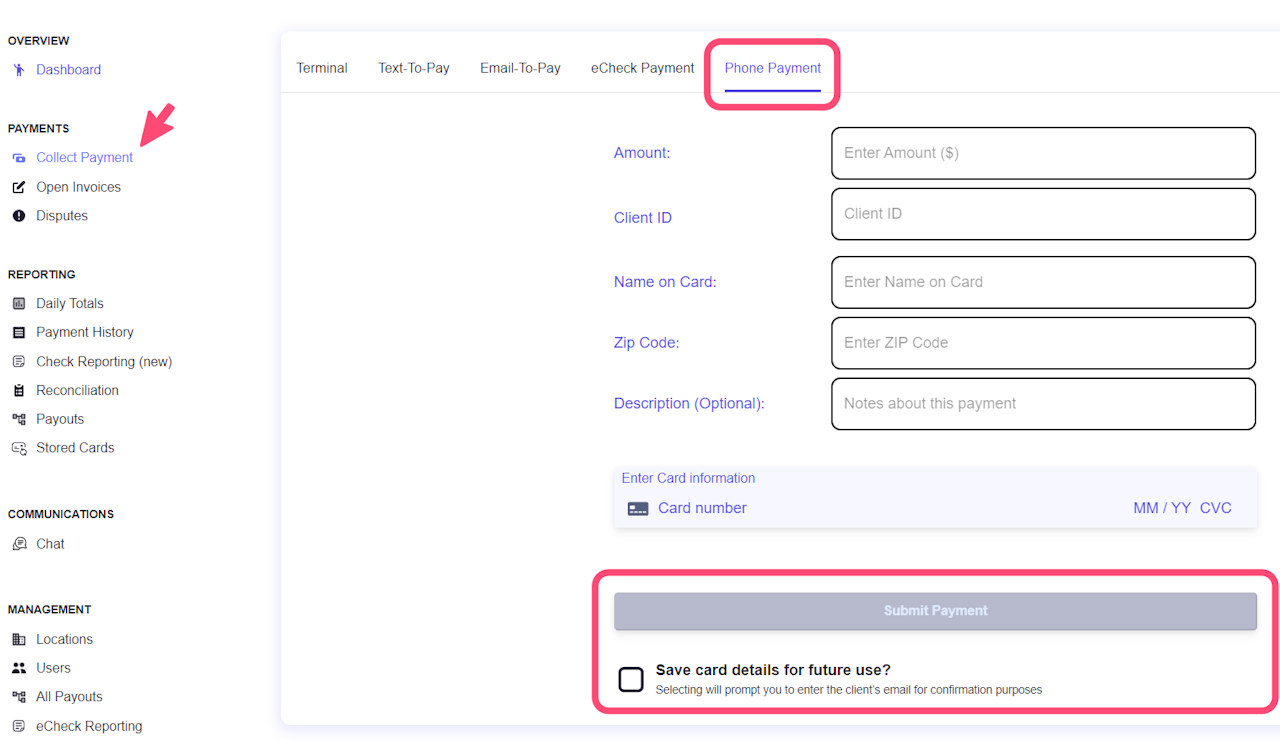Click the Chat bubble icon

point(19,544)
